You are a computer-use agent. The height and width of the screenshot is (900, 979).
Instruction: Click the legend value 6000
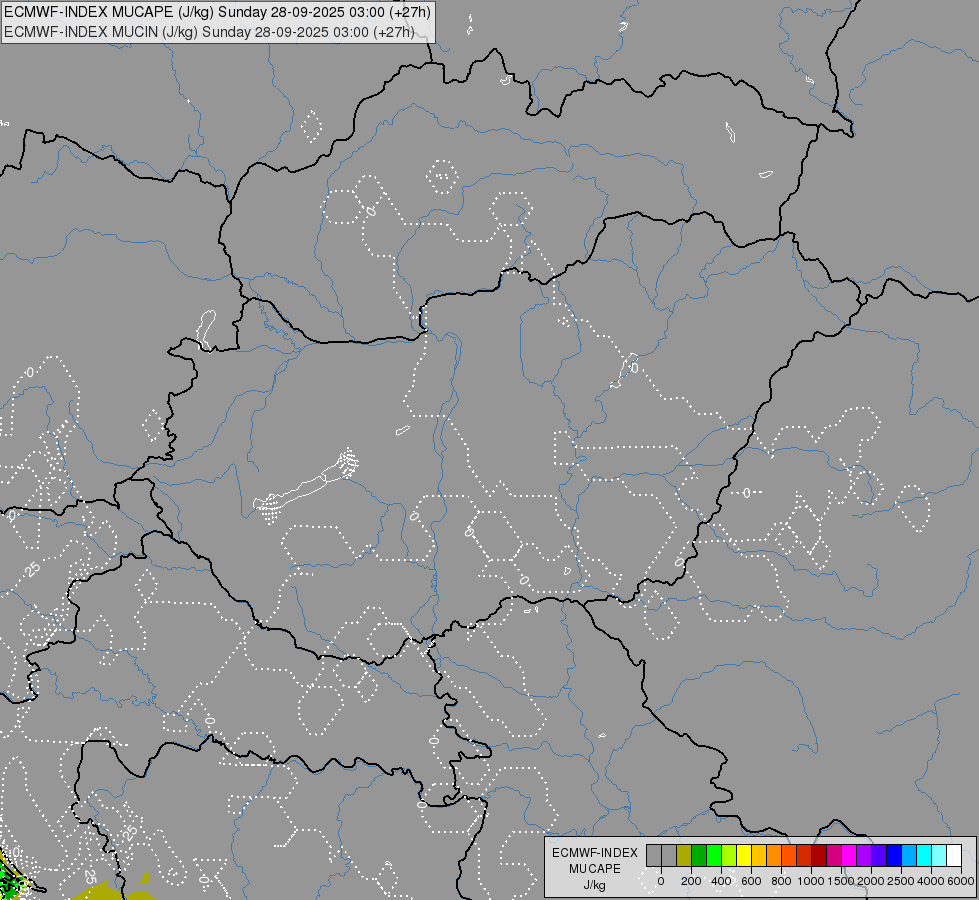(960, 881)
